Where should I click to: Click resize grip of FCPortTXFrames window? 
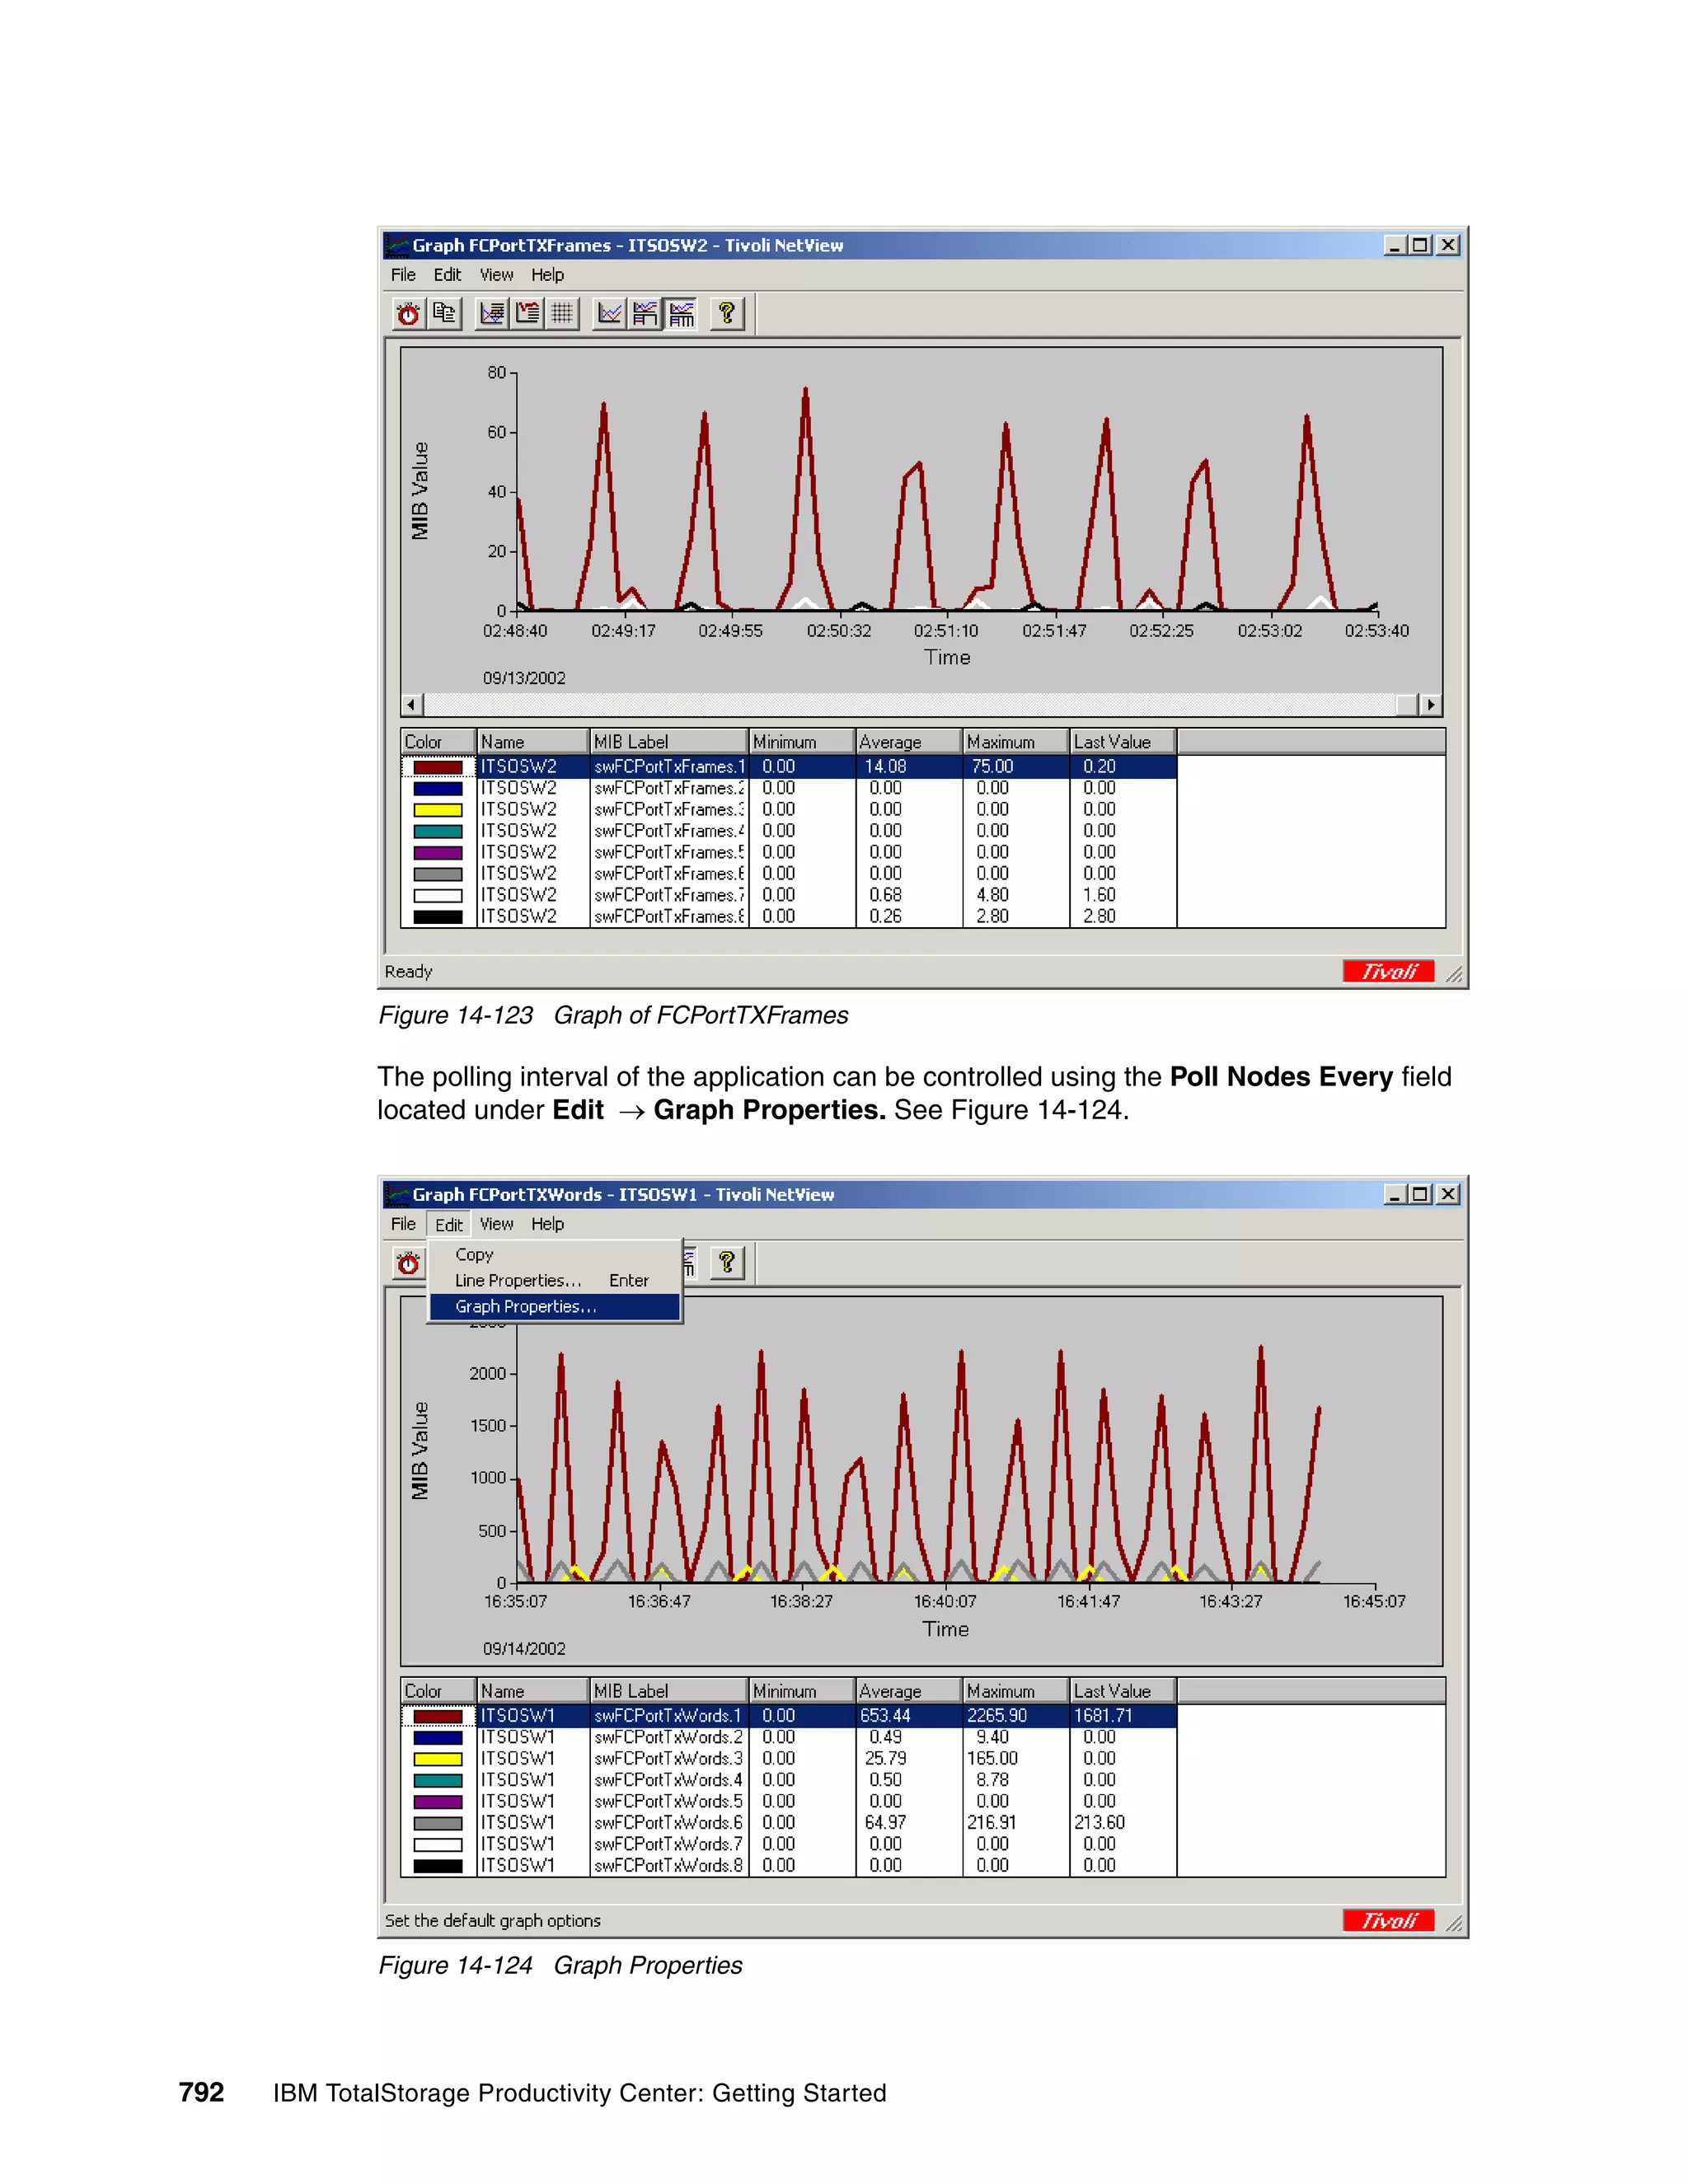coord(1454,973)
